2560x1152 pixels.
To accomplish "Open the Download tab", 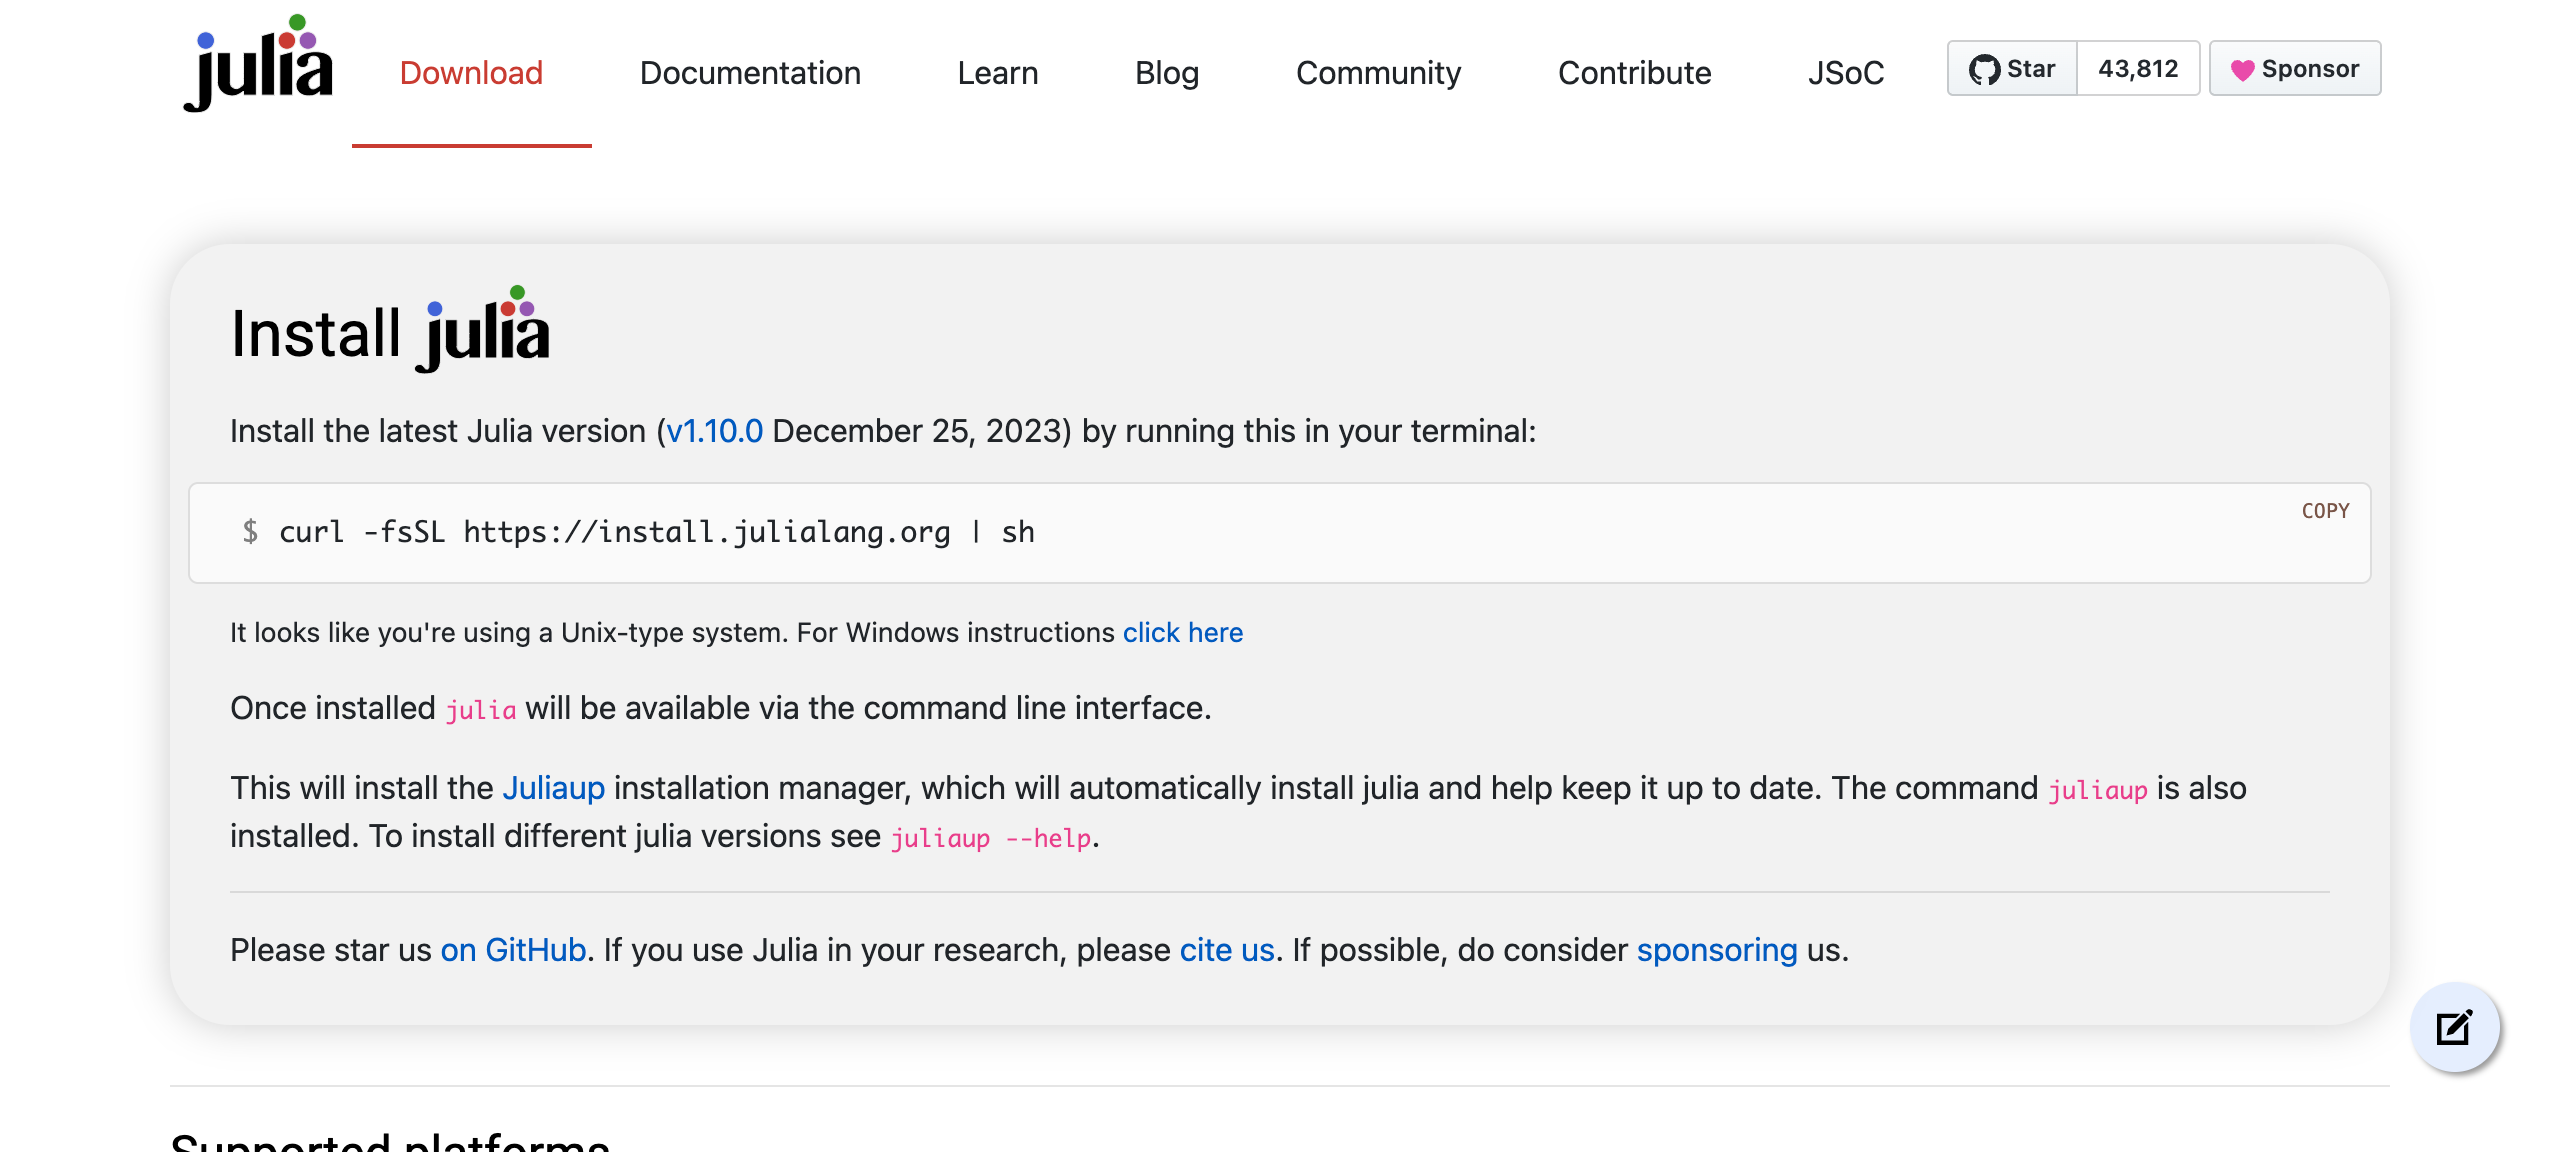I will pyautogui.click(x=470, y=73).
